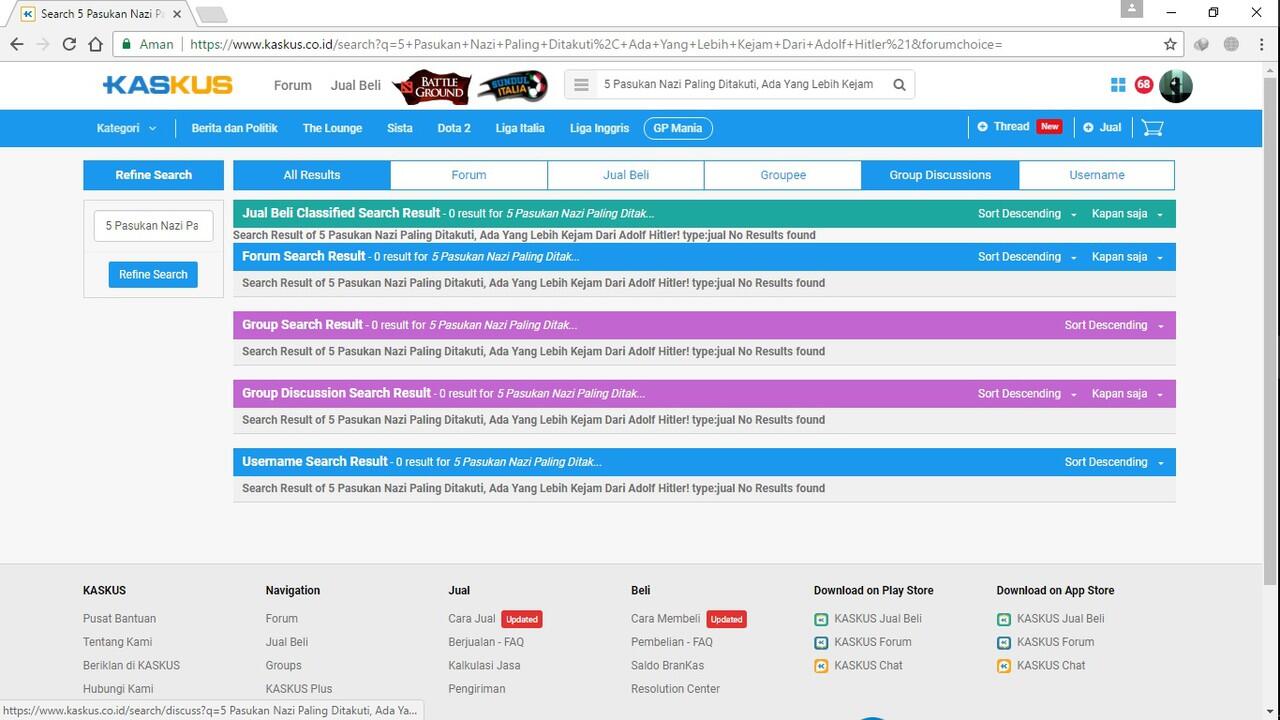Switch to the Groupee results tab
The height and width of the screenshot is (720, 1280).
coord(783,175)
